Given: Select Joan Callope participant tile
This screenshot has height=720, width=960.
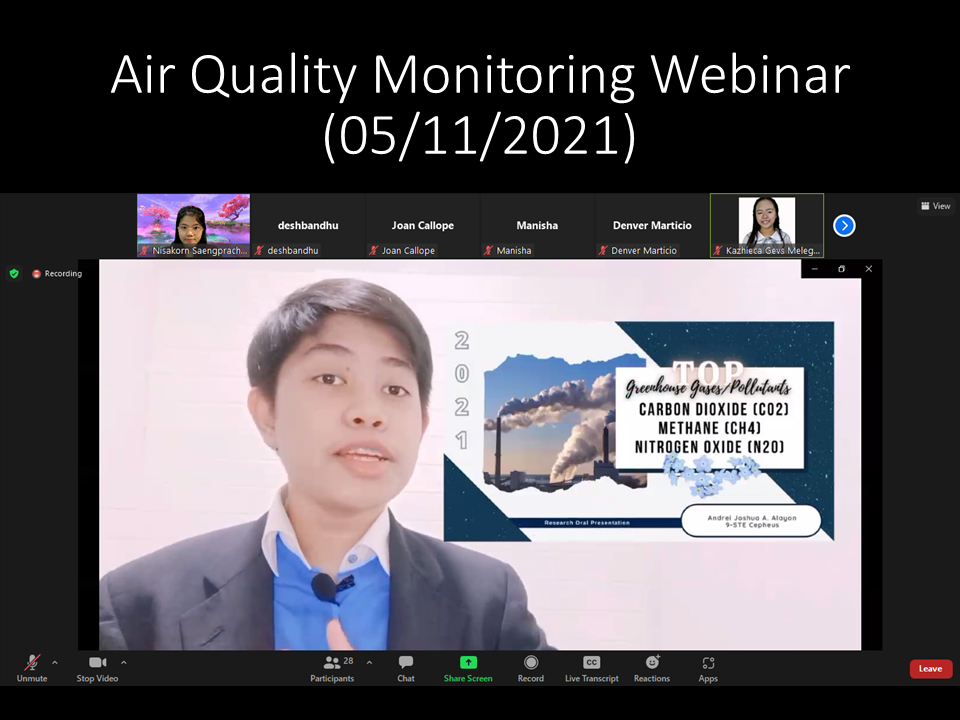Looking at the screenshot, I should pos(423,226).
